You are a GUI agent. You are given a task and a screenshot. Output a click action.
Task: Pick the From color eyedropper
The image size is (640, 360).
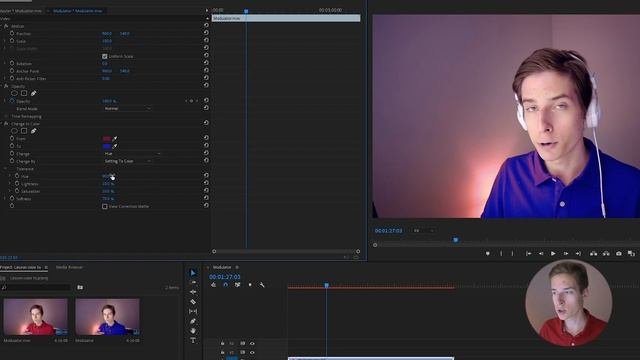115,139
